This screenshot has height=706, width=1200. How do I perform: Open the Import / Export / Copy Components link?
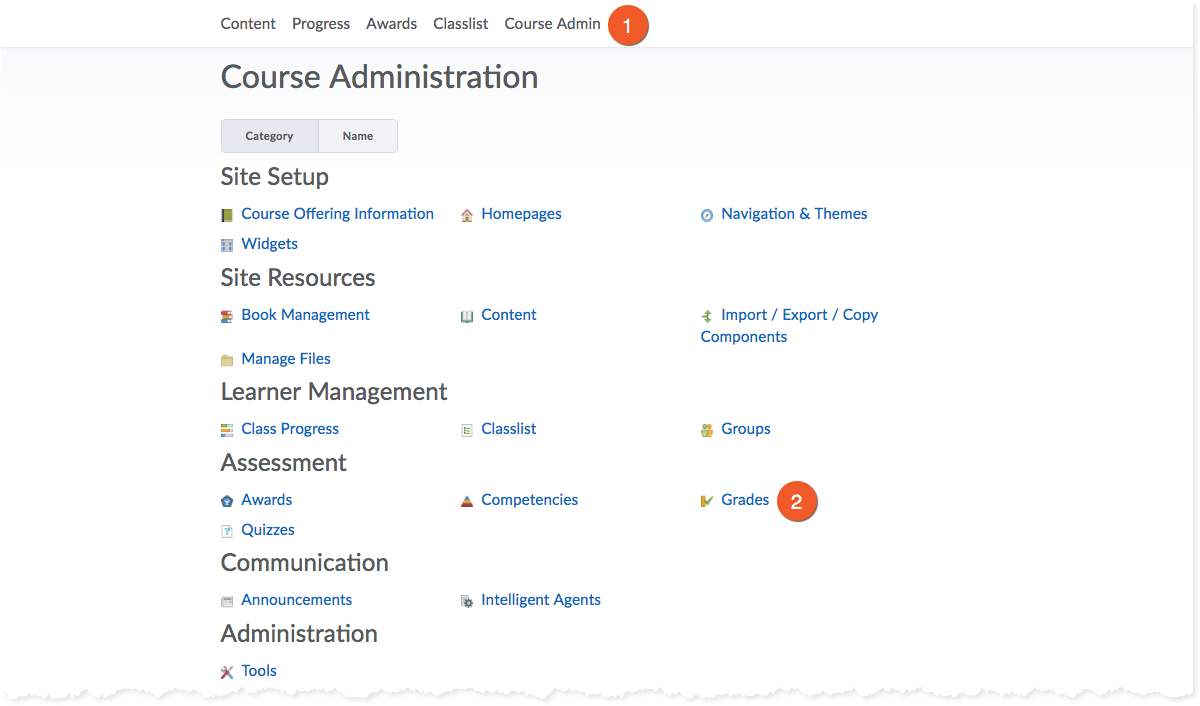[x=799, y=315]
